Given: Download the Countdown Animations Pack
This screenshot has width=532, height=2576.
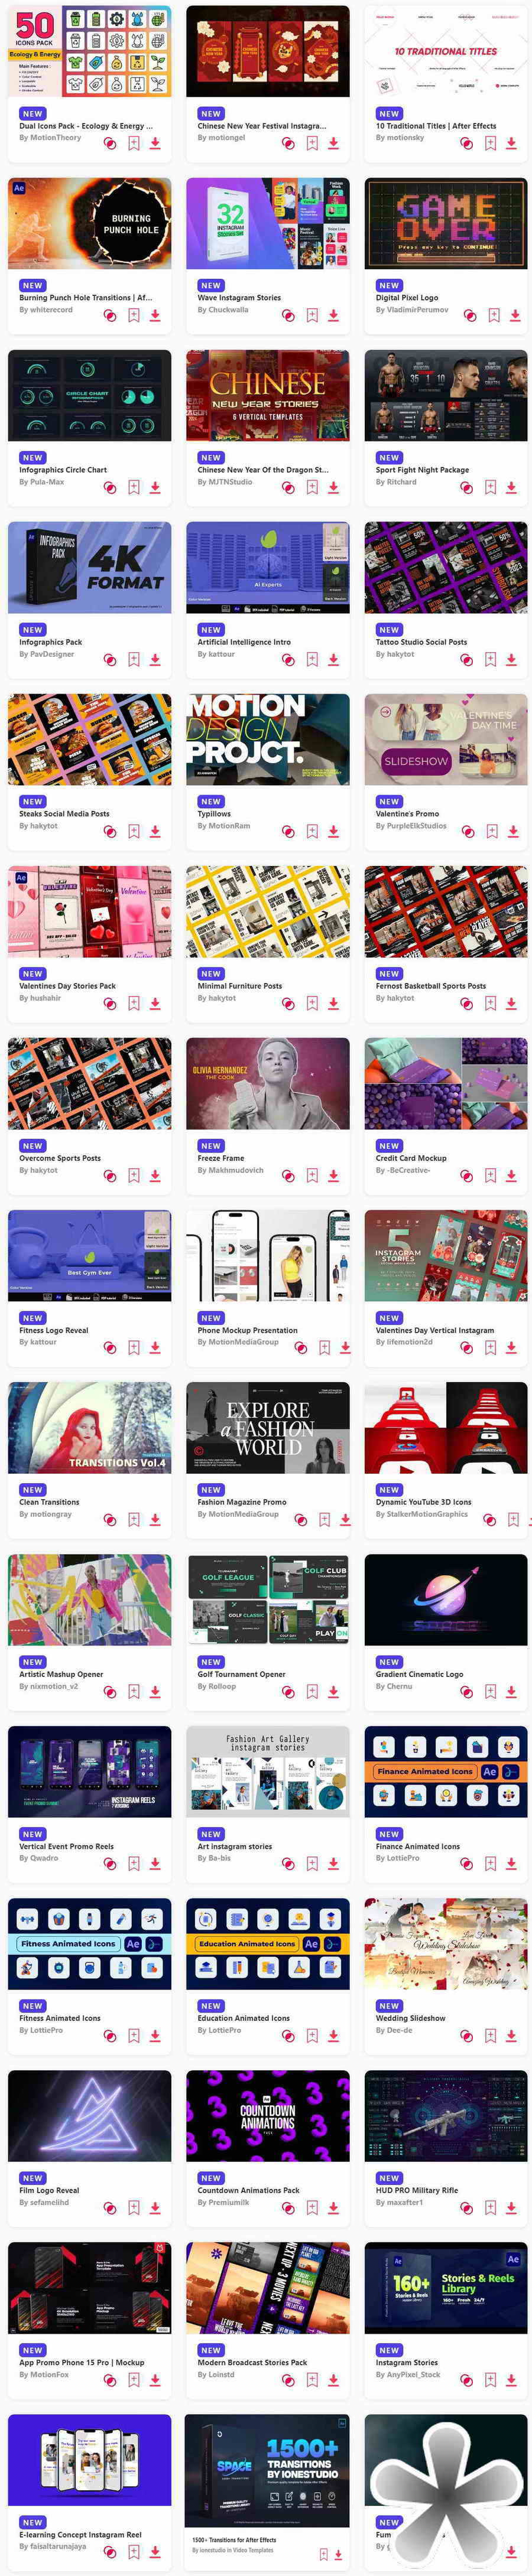Looking at the screenshot, I should click(333, 2208).
